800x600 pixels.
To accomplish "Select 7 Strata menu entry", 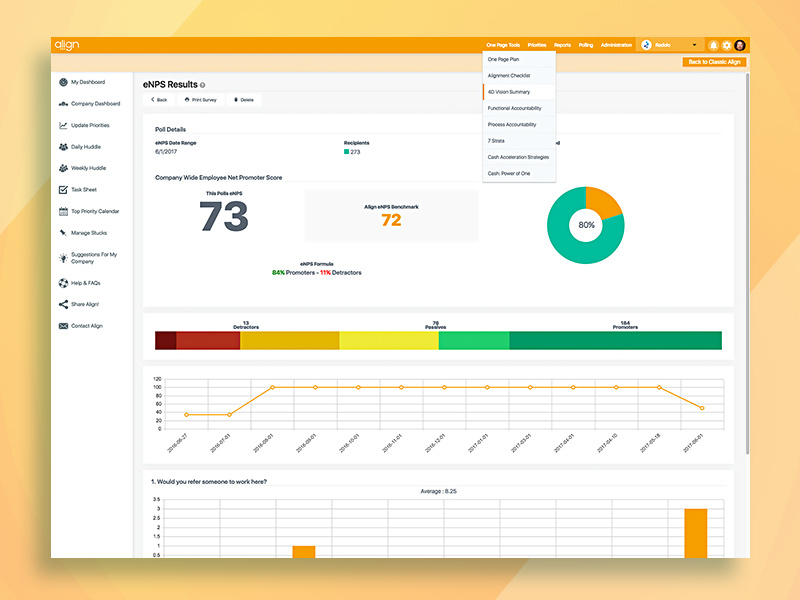I will [x=519, y=141].
